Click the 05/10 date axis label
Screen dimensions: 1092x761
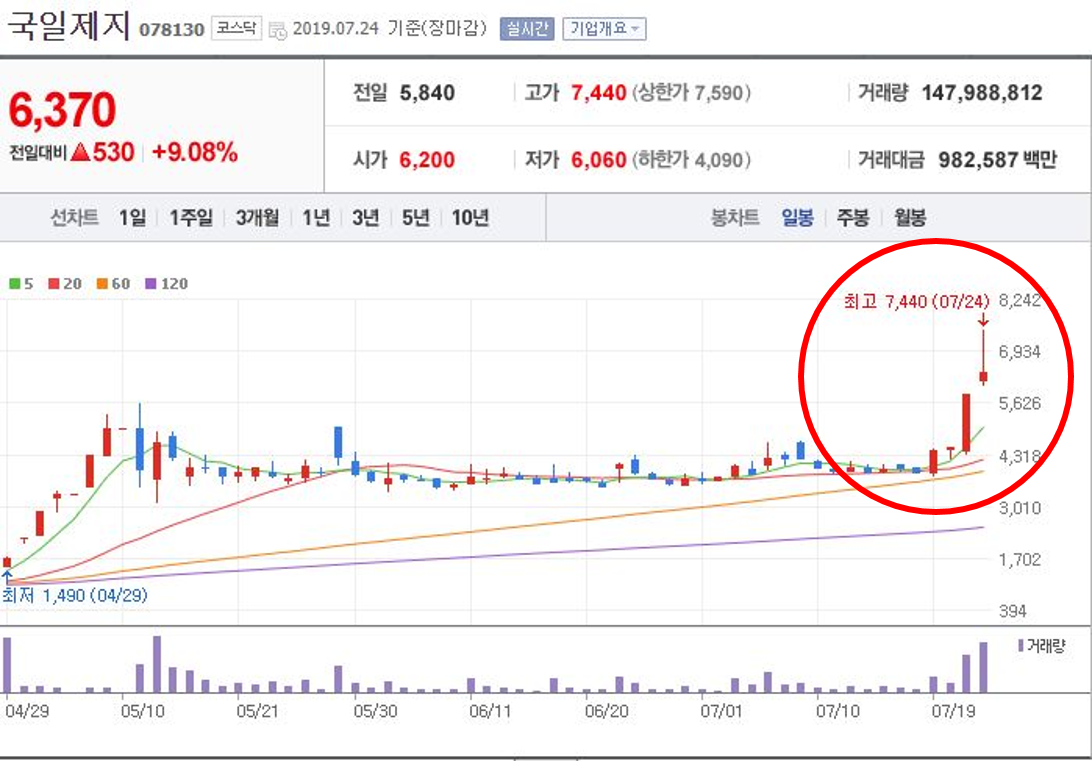coord(143,711)
